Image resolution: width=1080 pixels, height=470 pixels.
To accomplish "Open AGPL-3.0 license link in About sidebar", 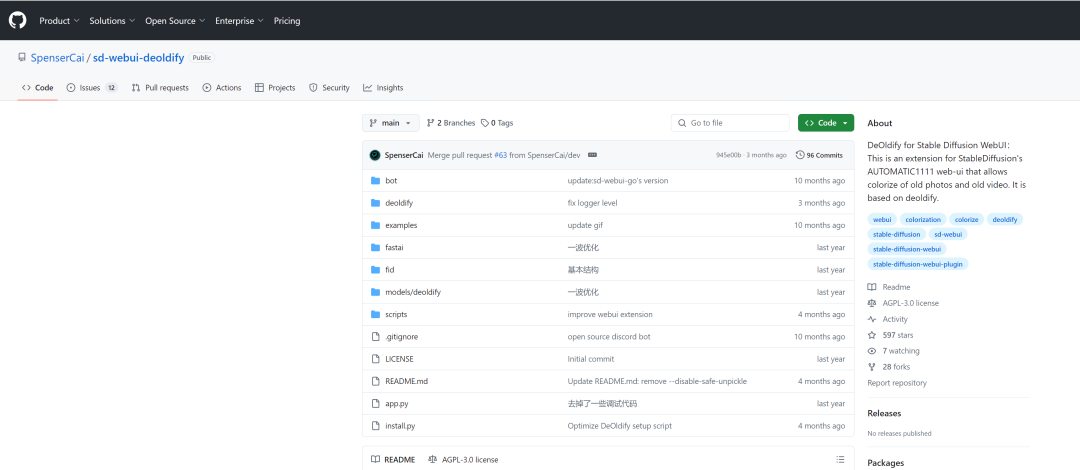I will pyautogui.click(x=903, y=303).
